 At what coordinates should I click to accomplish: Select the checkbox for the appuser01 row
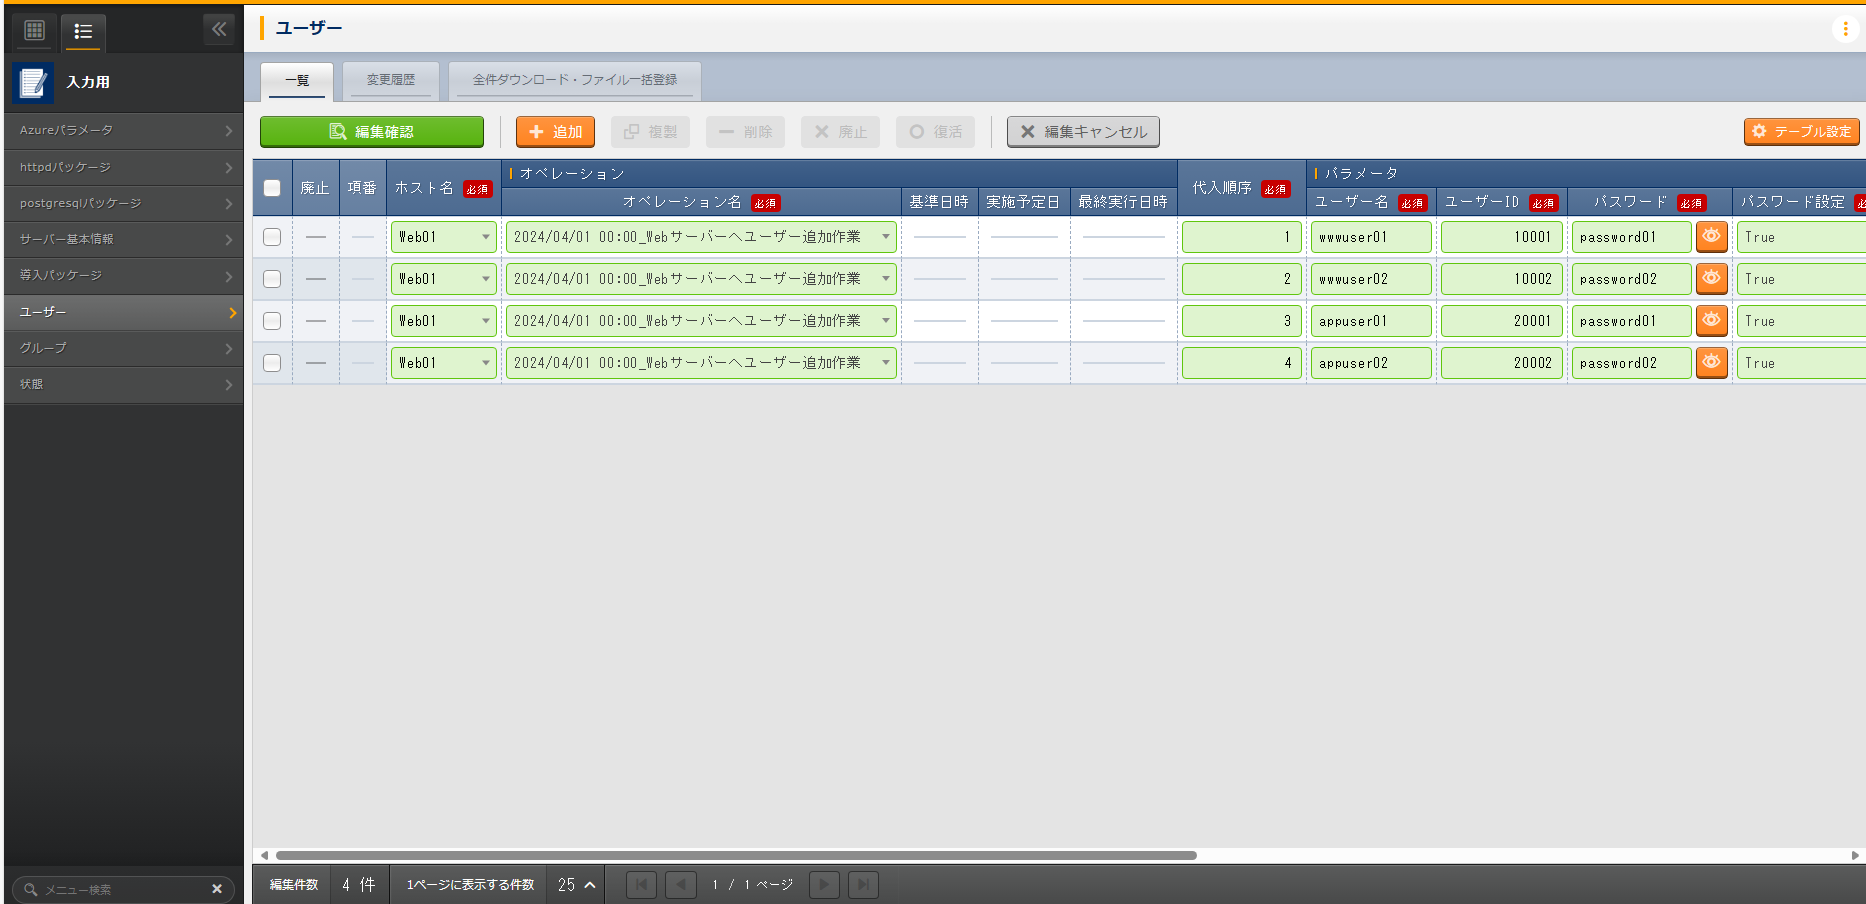pos(272,321)
